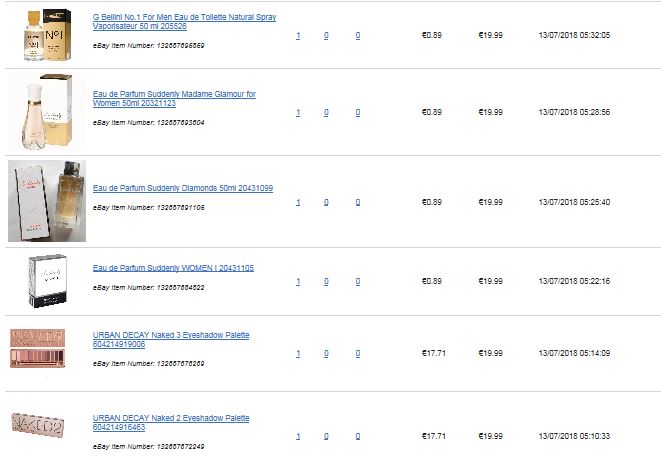Click first '0' link in Naked 3 row

click(x=326, y=354)
